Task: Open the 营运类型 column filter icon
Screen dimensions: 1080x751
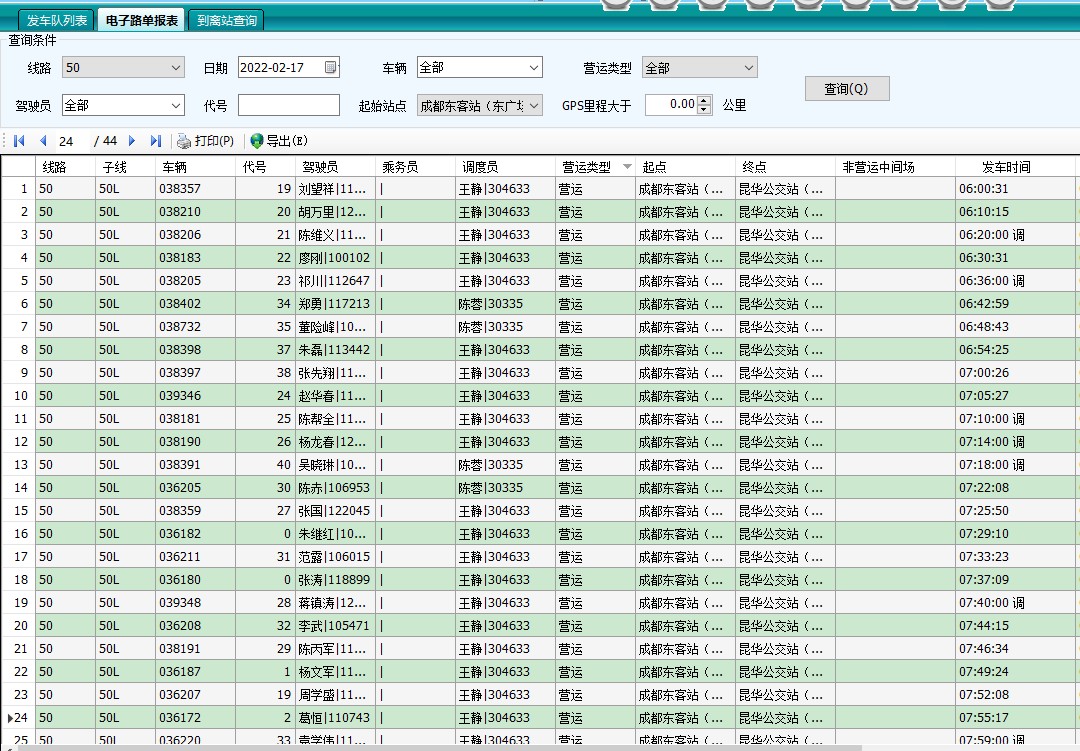Action: (627, 167)
